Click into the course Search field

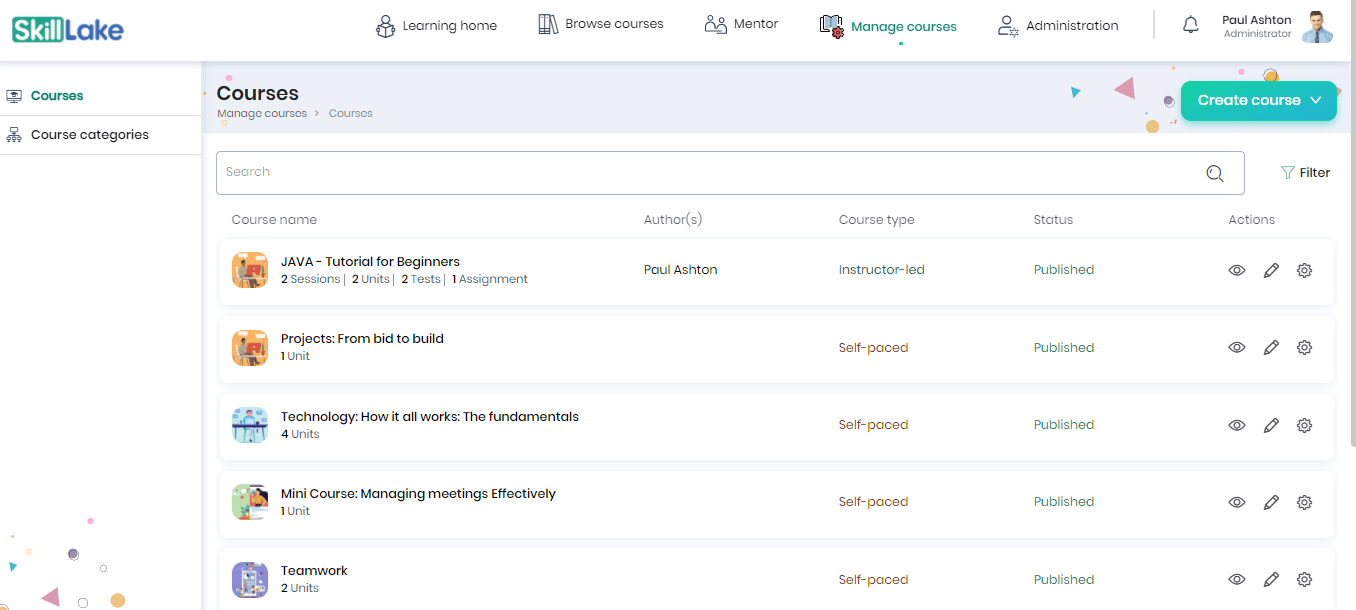click(700, 173)
